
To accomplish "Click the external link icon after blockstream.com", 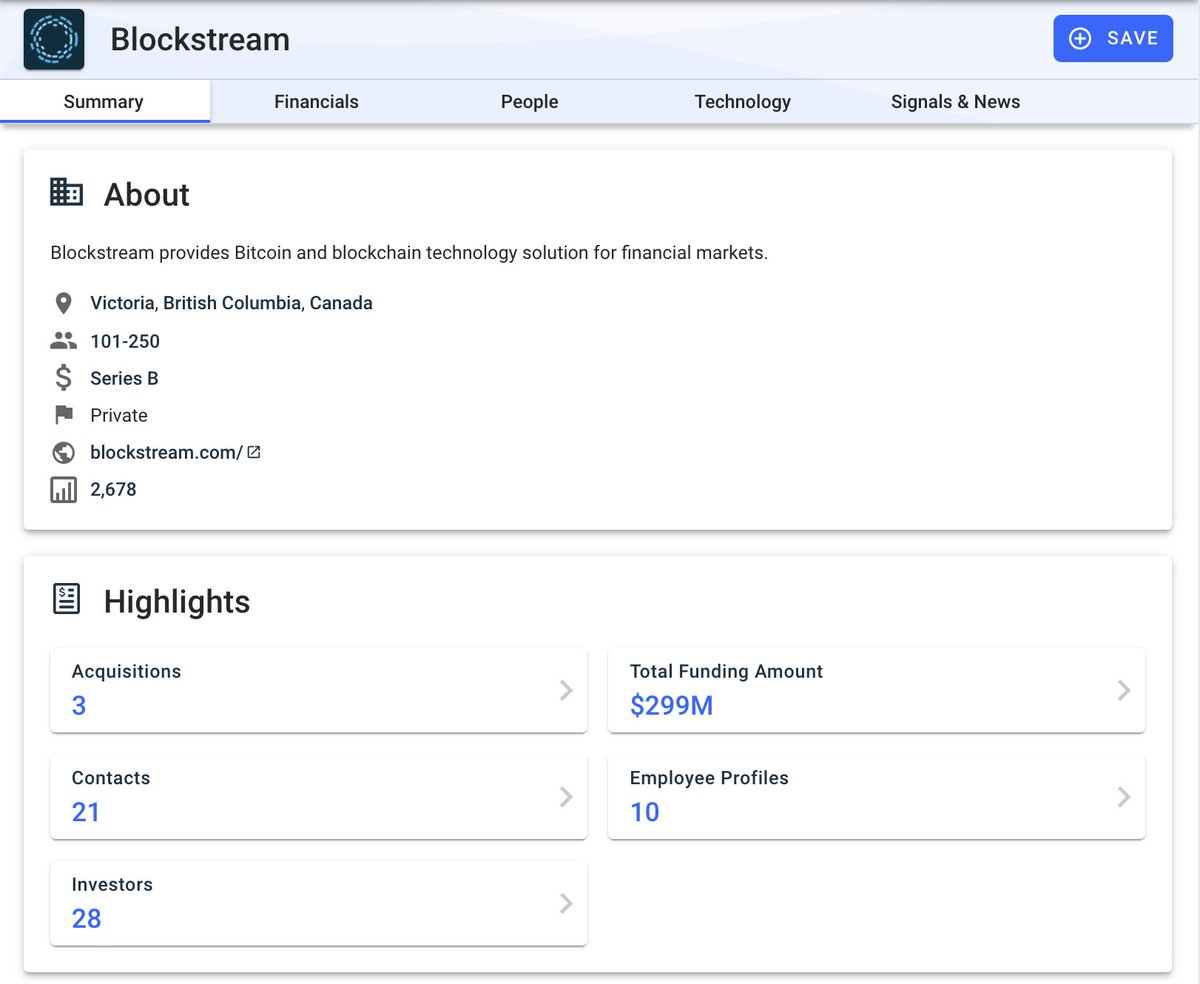I will [254, 452].
